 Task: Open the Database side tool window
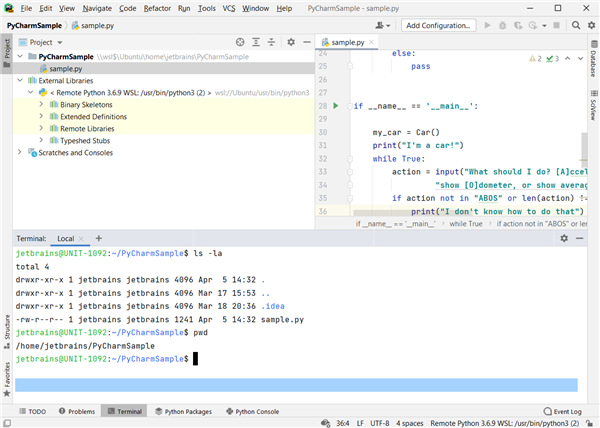point(594,59)
